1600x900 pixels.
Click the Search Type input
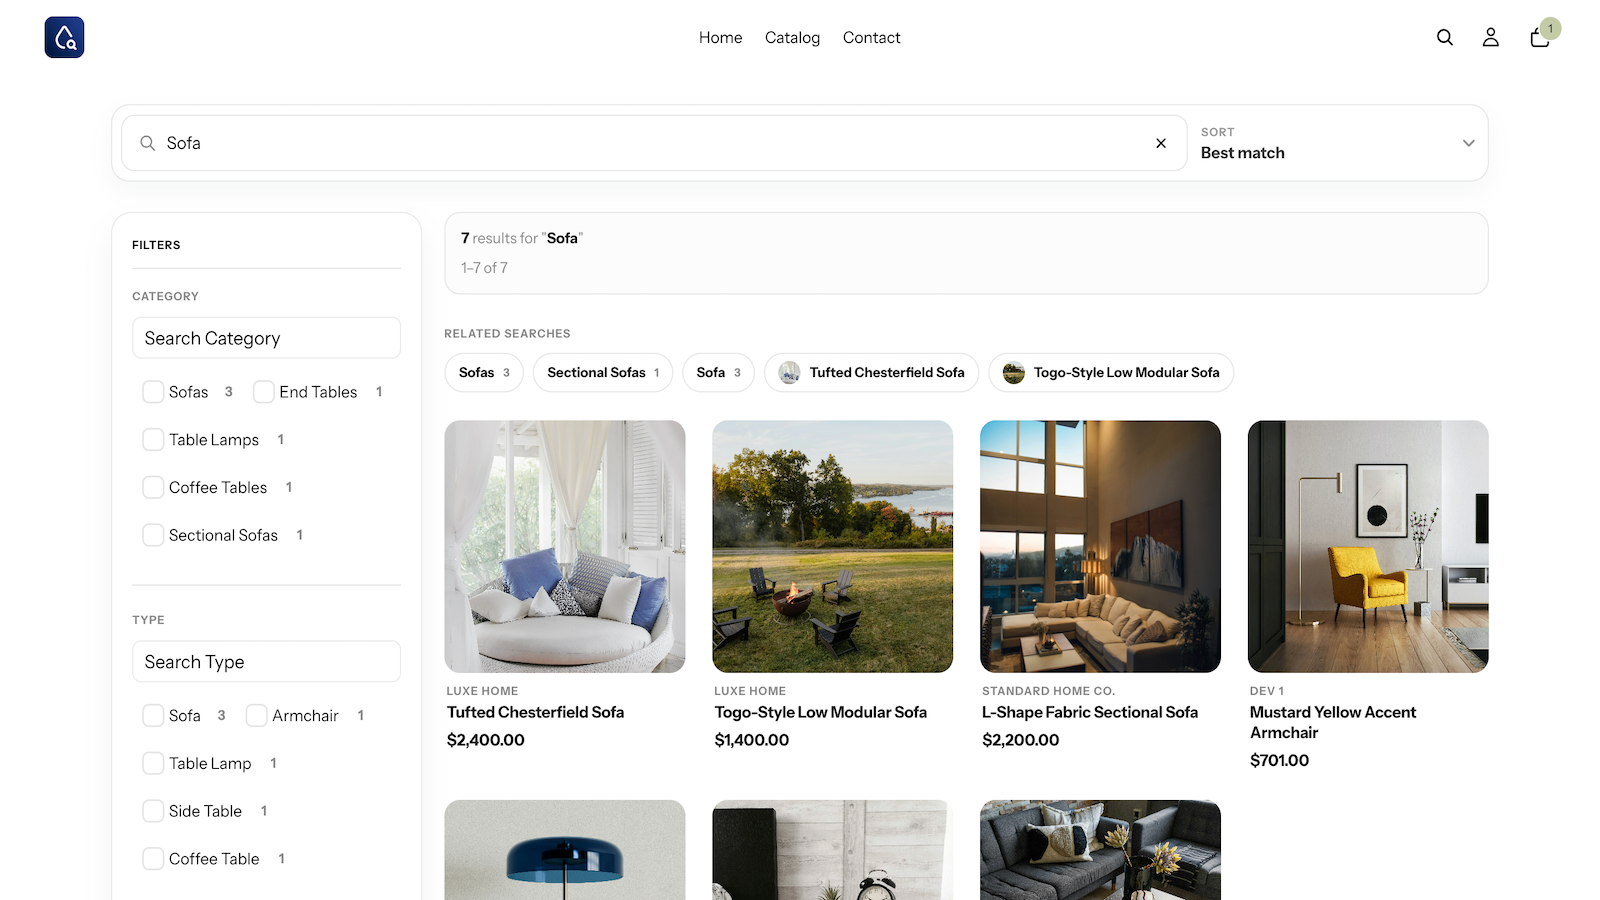click(266, 662)
